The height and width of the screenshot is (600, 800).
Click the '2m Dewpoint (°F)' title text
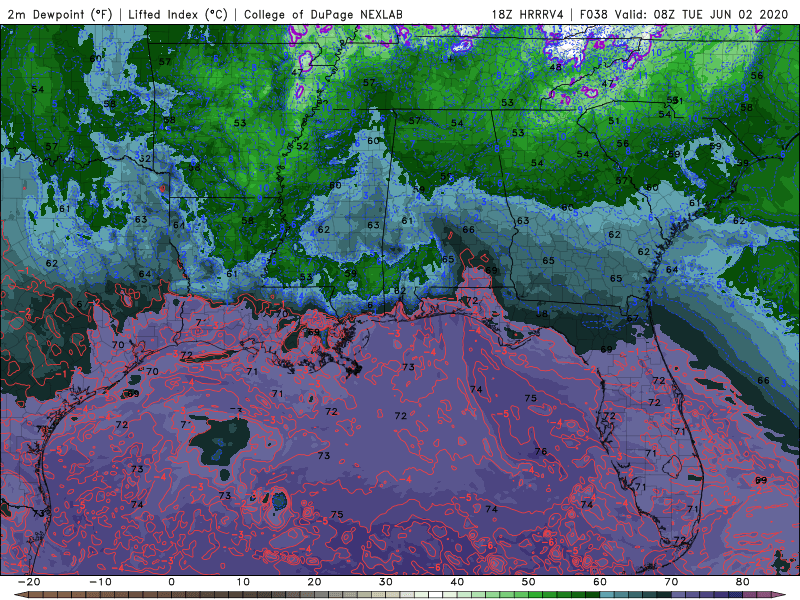(60, 14)
